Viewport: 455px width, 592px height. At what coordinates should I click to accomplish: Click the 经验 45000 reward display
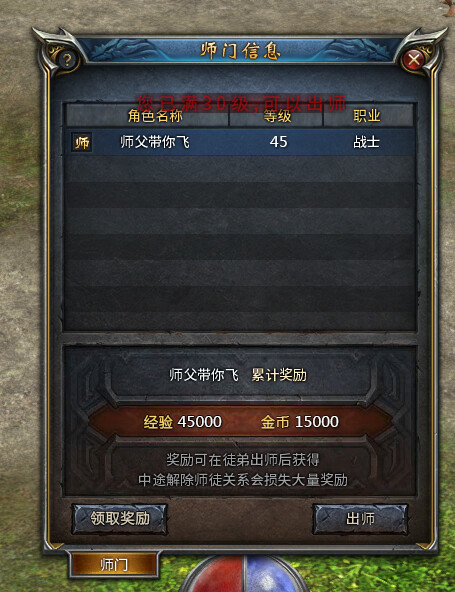182,422
